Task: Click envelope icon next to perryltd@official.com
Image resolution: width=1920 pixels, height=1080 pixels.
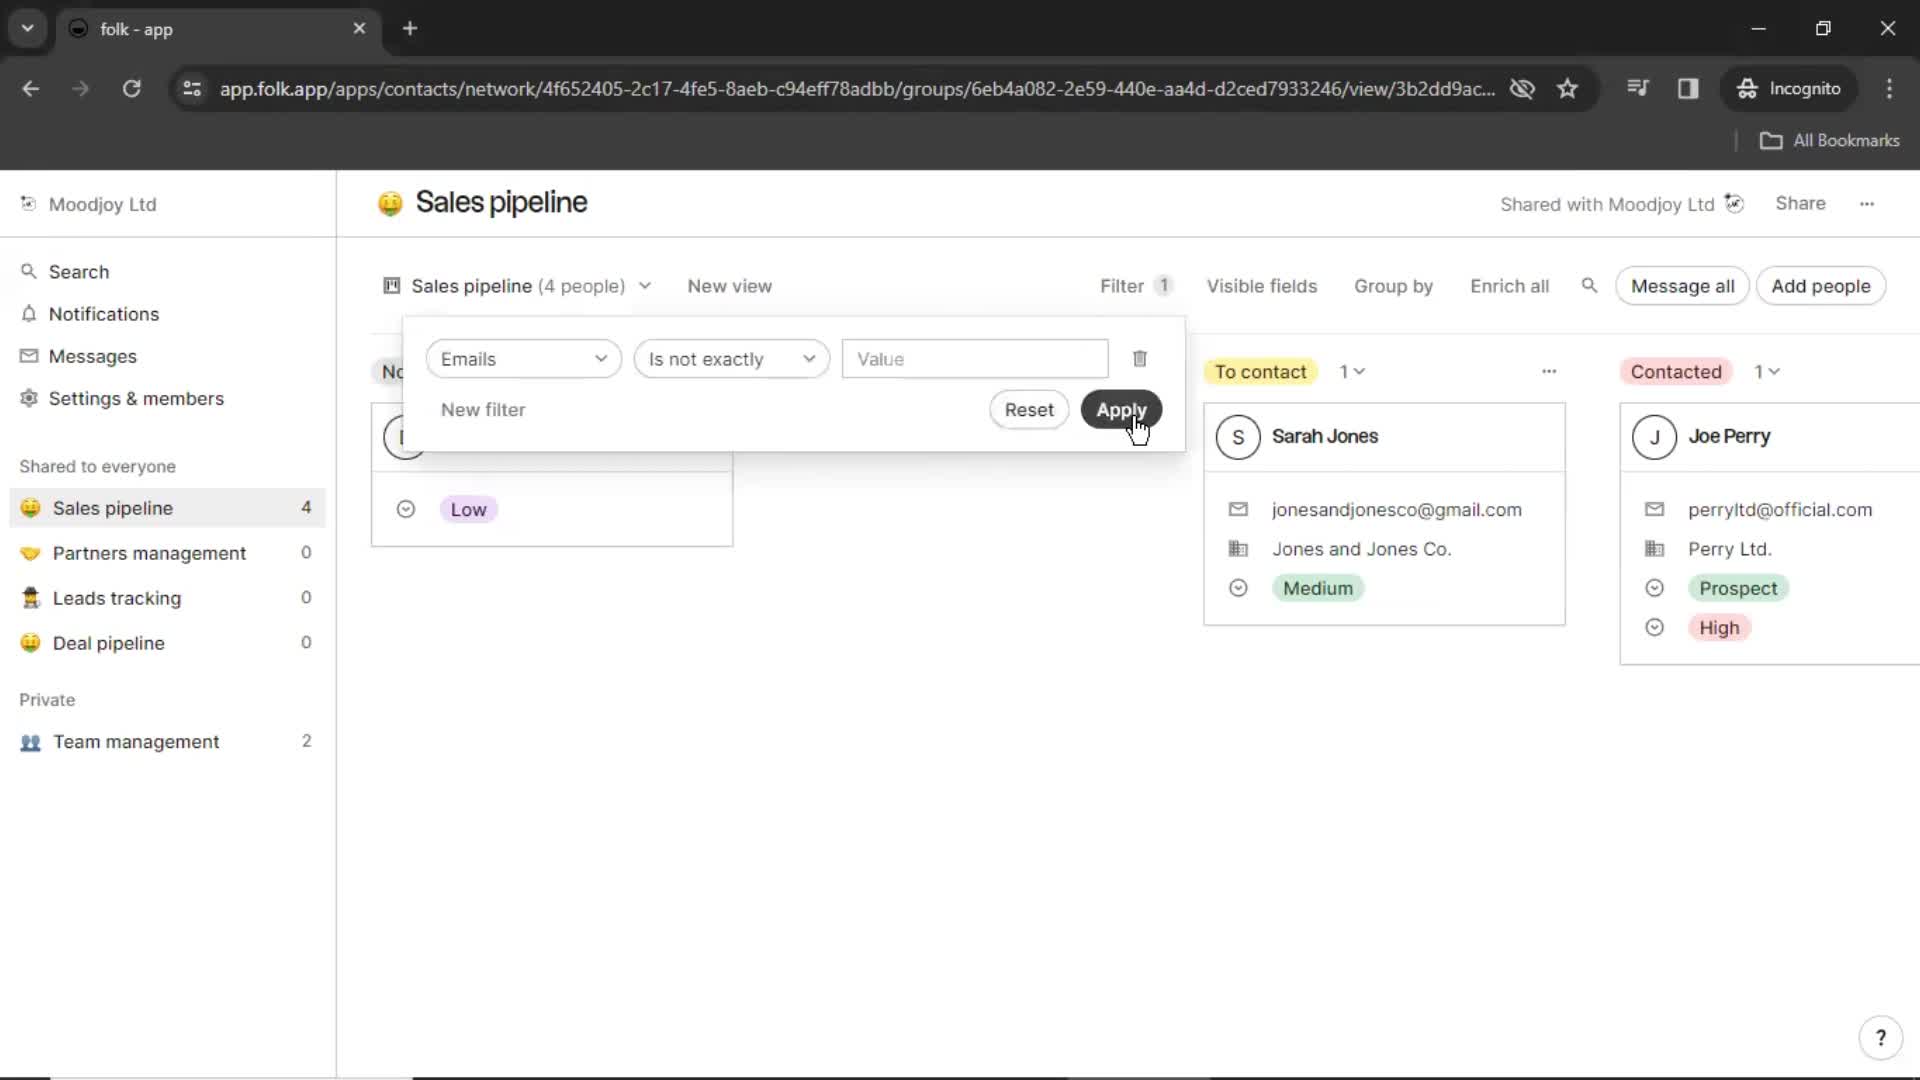Action: click(x=1654, y=510)
